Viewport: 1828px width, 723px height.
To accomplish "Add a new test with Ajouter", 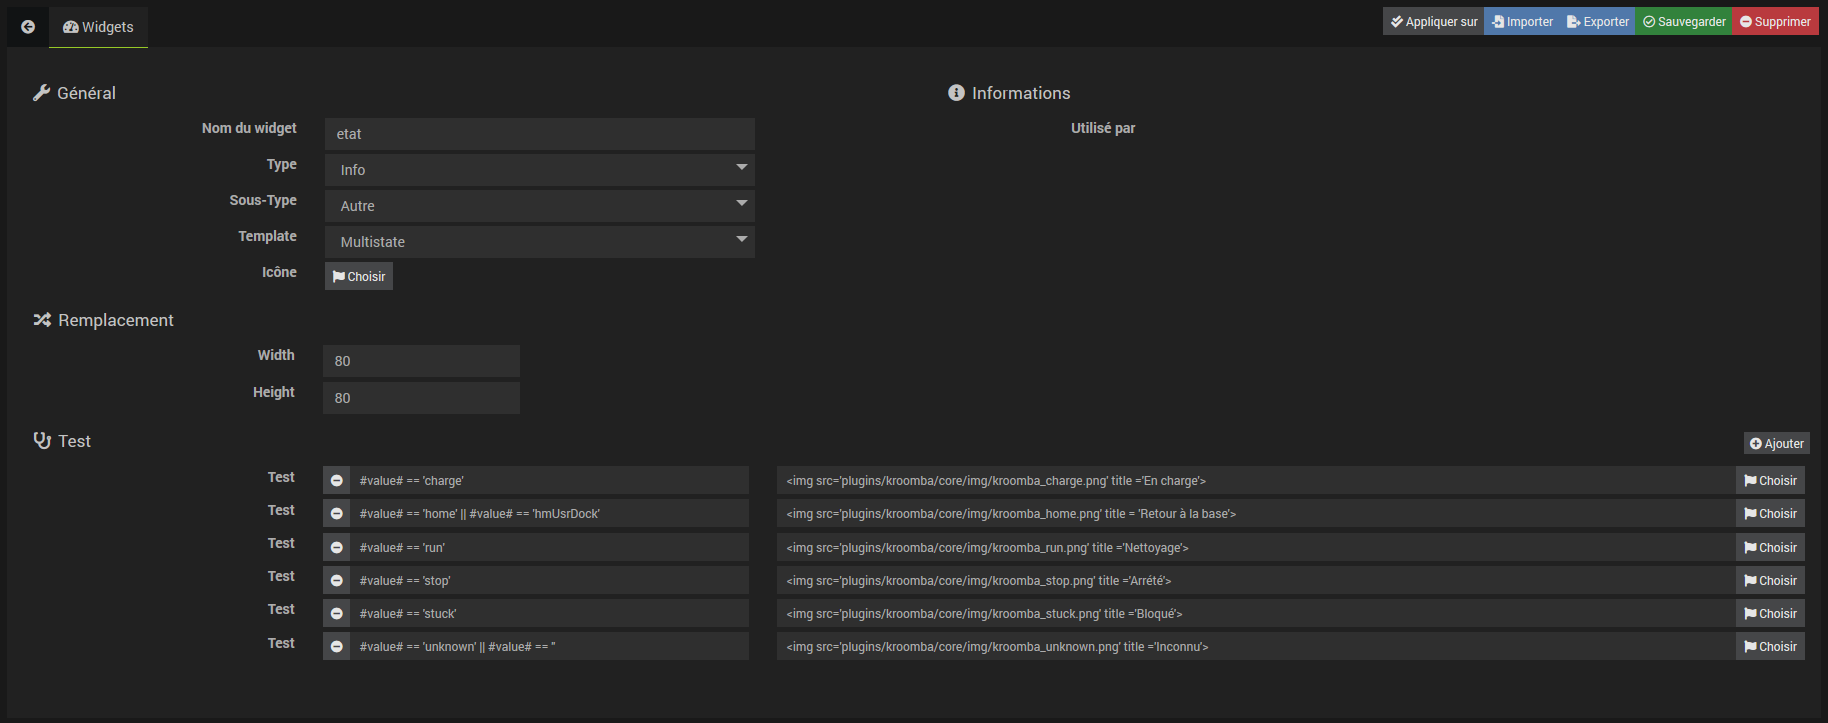I will coord(1777,444).
